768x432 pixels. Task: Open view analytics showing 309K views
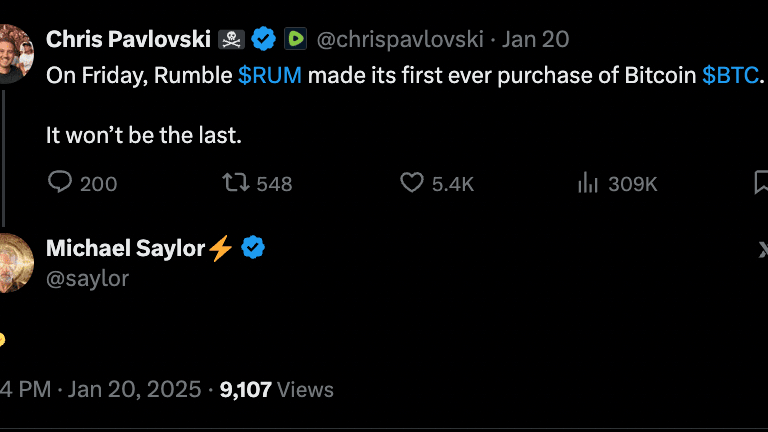tap(587, 183)
